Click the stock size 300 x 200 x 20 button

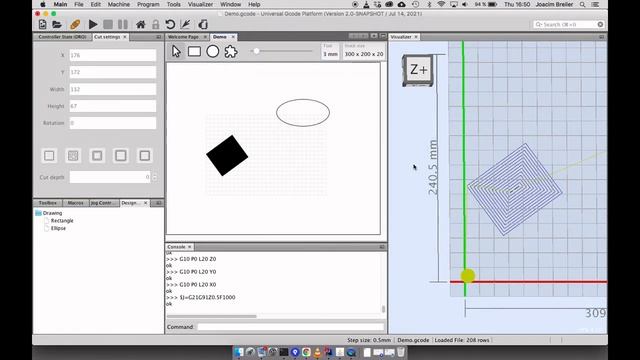tap(364, 51)
